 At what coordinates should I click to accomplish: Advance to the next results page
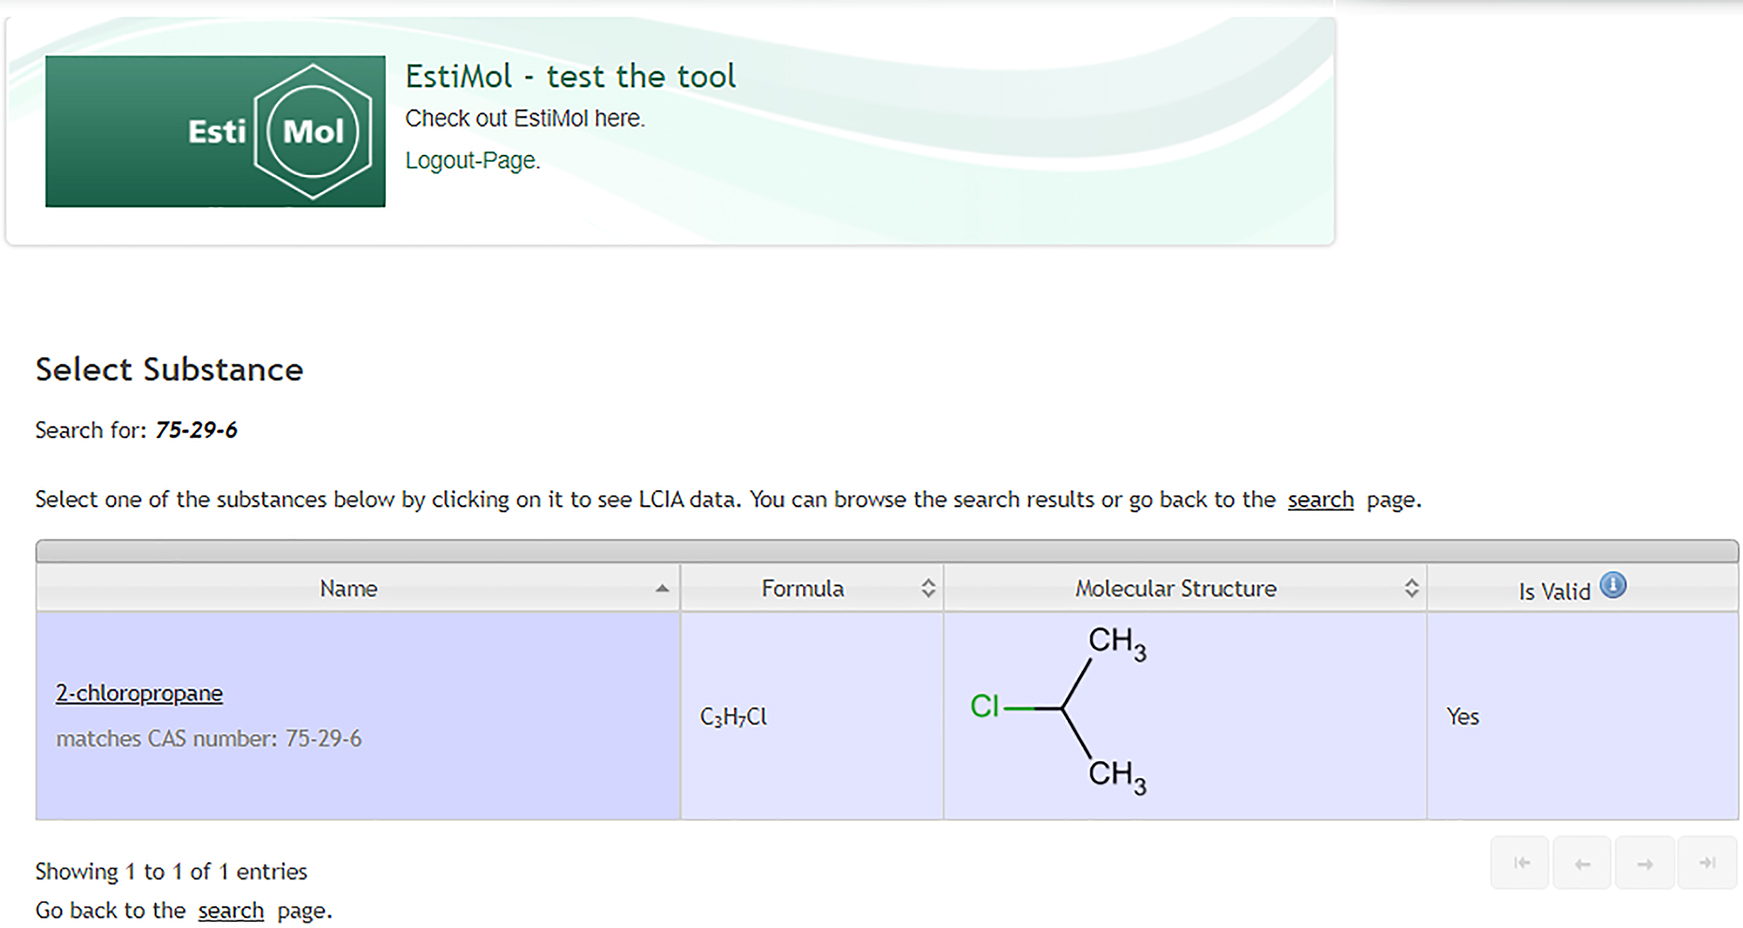pyautogui.click(x=1644, y=862)
